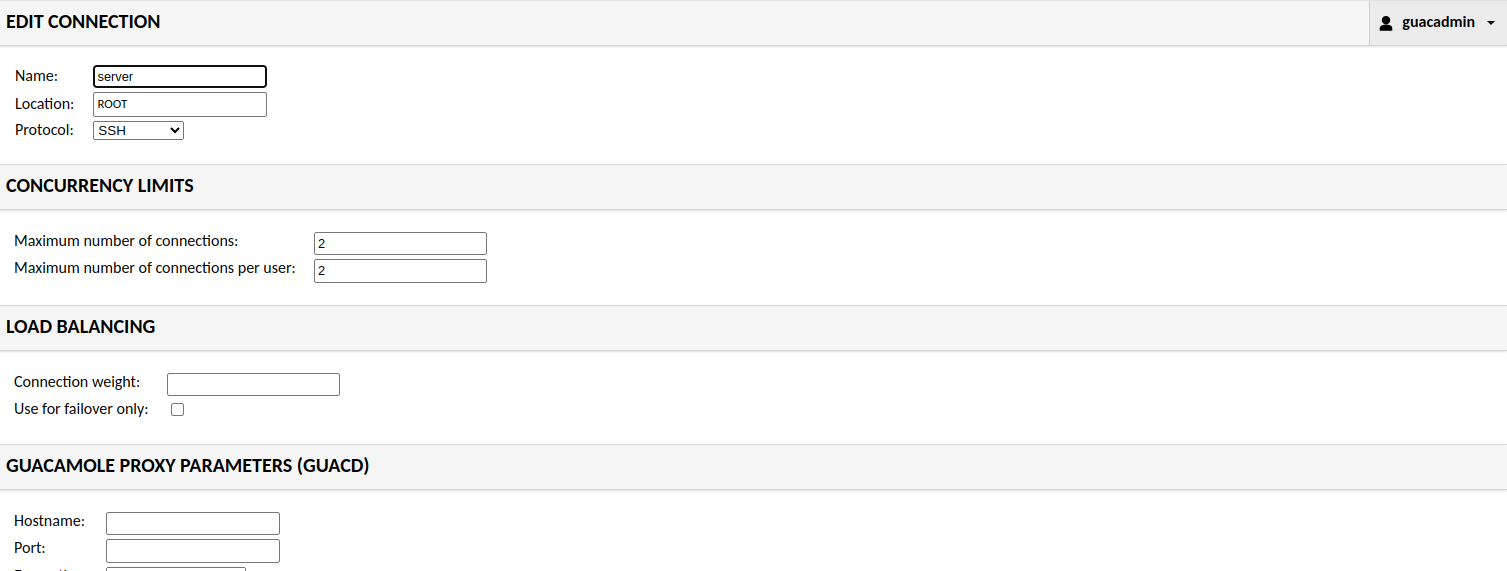Click the Guacamole Proxy Parameters (GUACD) header
The image size is (1507, 571).
[188, 466]
